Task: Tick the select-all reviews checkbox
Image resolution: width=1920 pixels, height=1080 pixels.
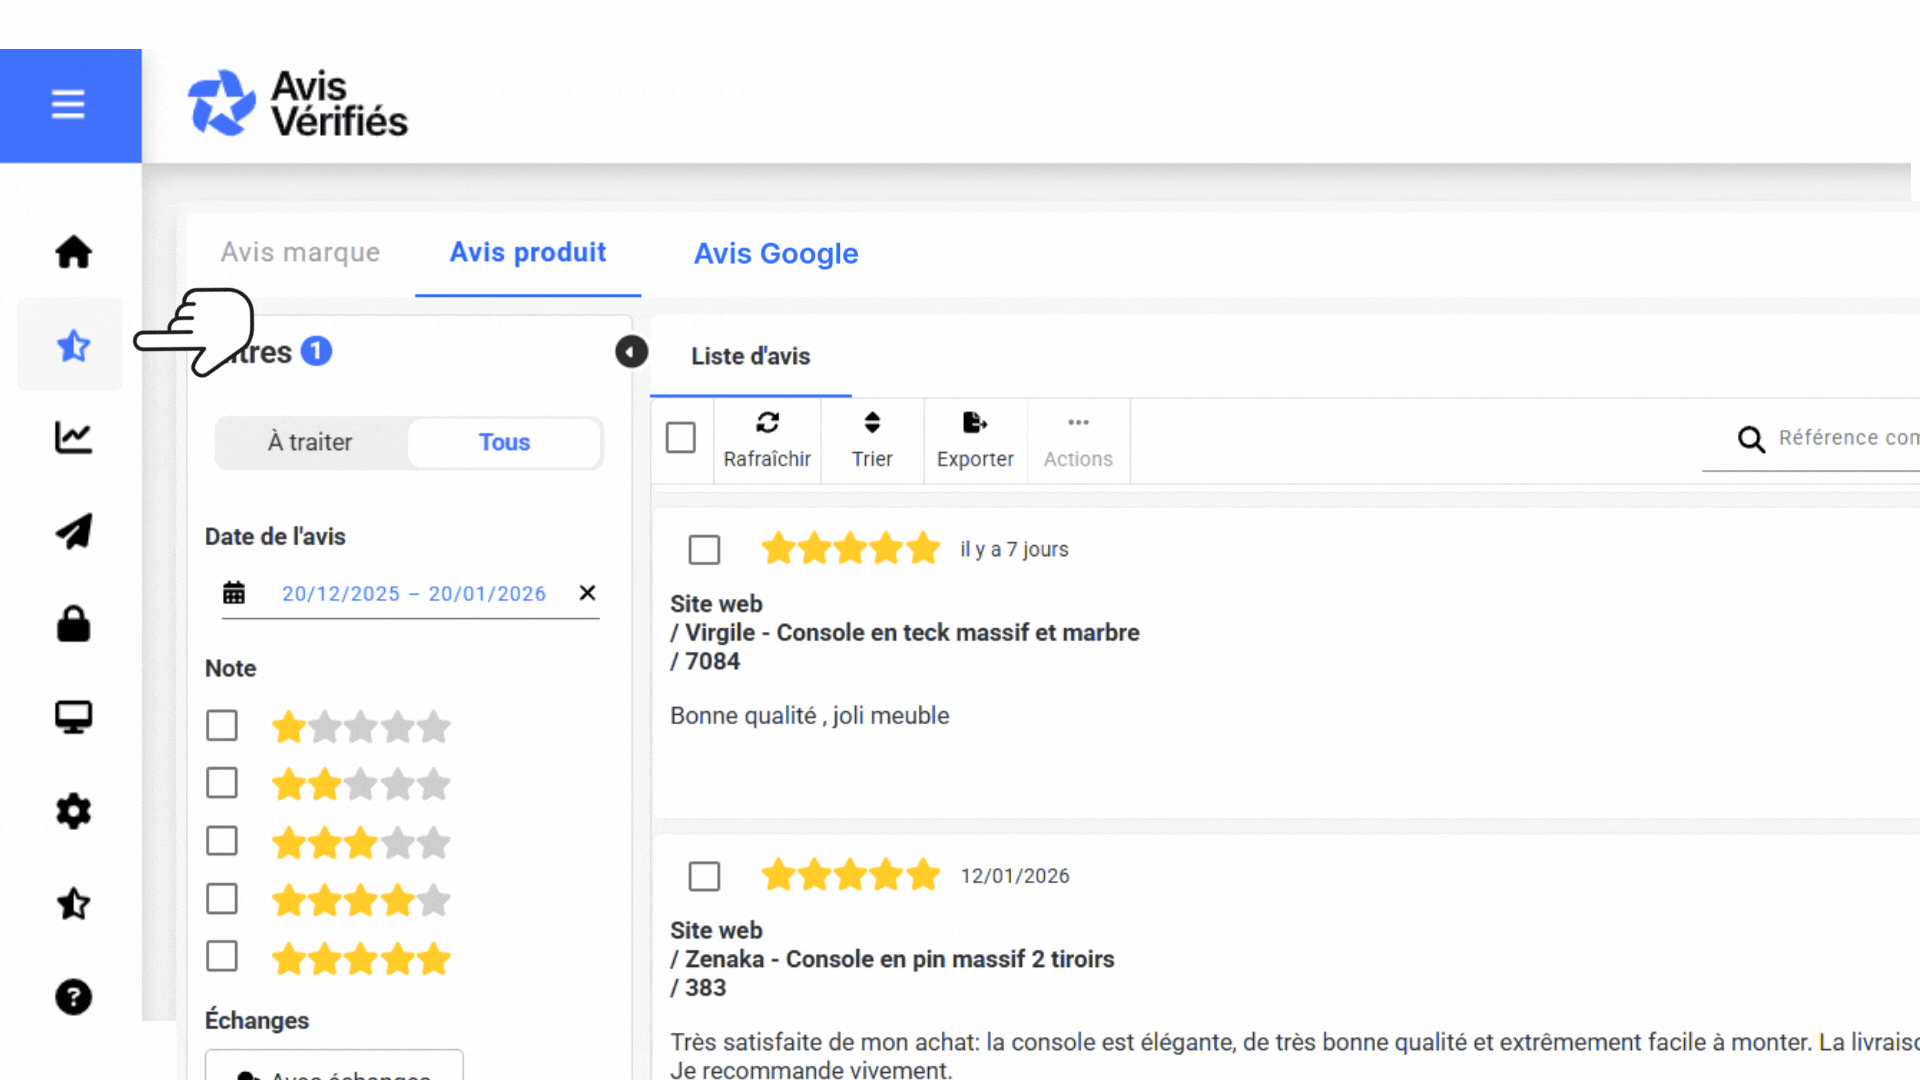Action: pos(681,437)
